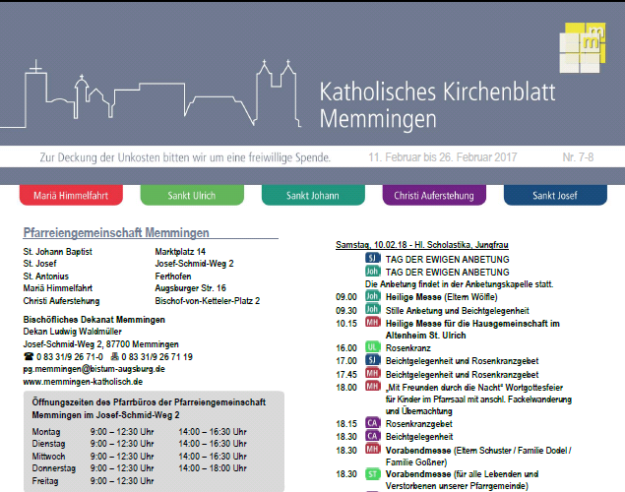Click the freiwillige Spende donation notice

pos(185,157)
